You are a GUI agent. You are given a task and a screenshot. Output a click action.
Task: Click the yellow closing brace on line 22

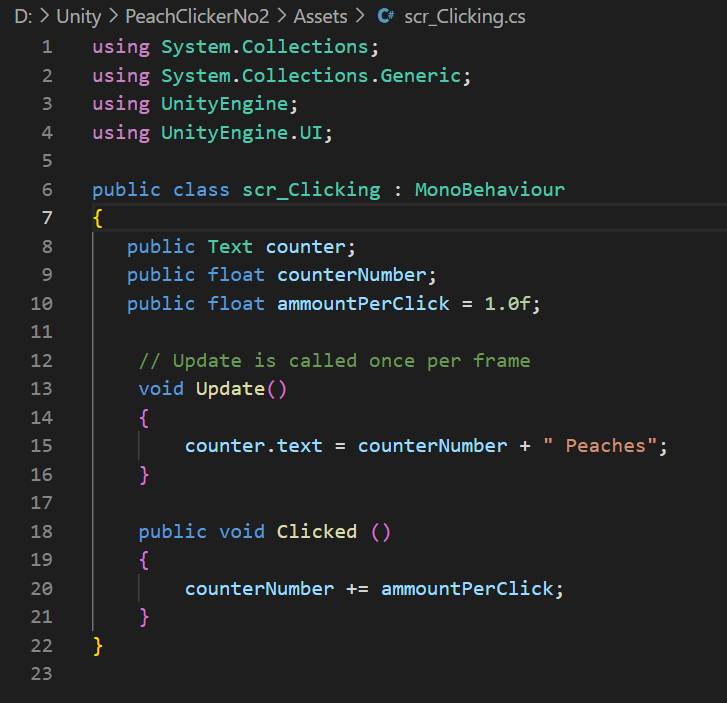(98, 646)
